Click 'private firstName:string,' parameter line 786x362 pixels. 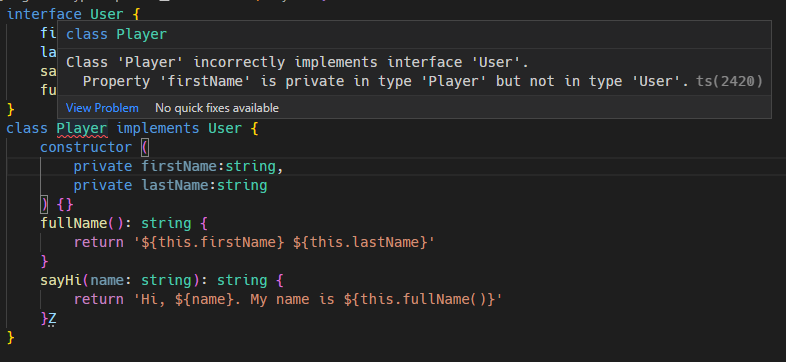tap(178, 166)
